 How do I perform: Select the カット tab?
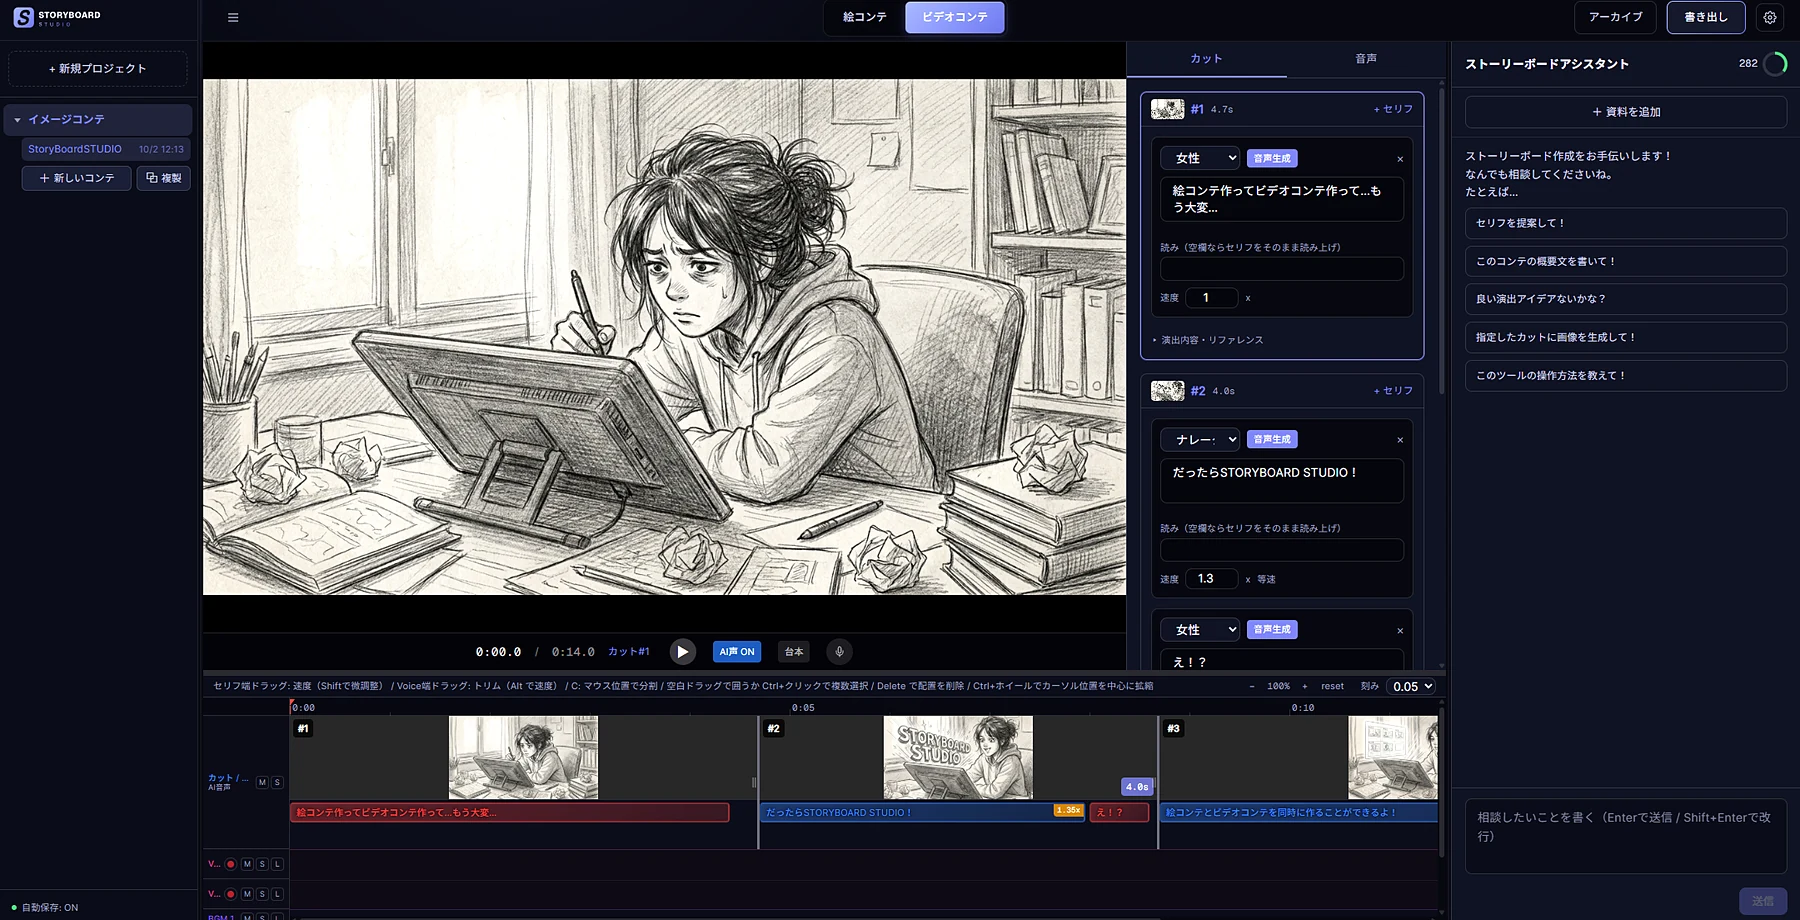click(x=1206, y=59)
